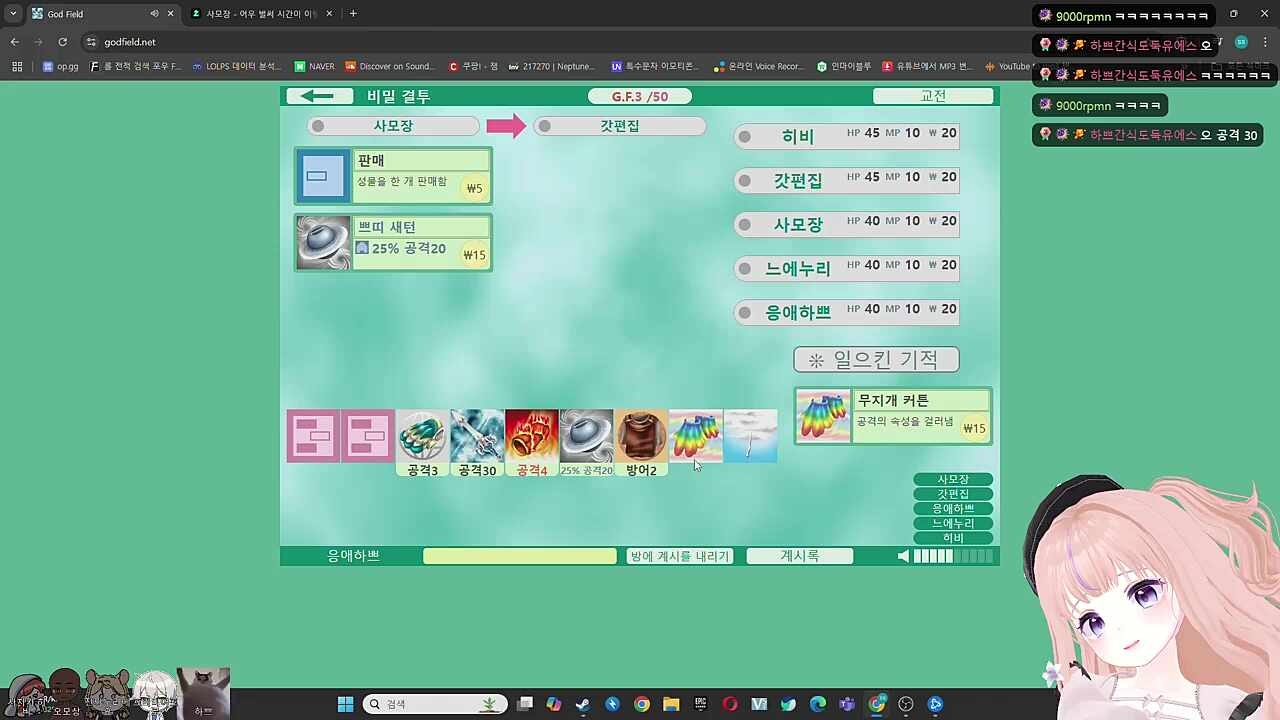Mute the game volume speaker icon
Viewport: 1280px width, 720px height.
pyautogui.click(x=903, y=556)
